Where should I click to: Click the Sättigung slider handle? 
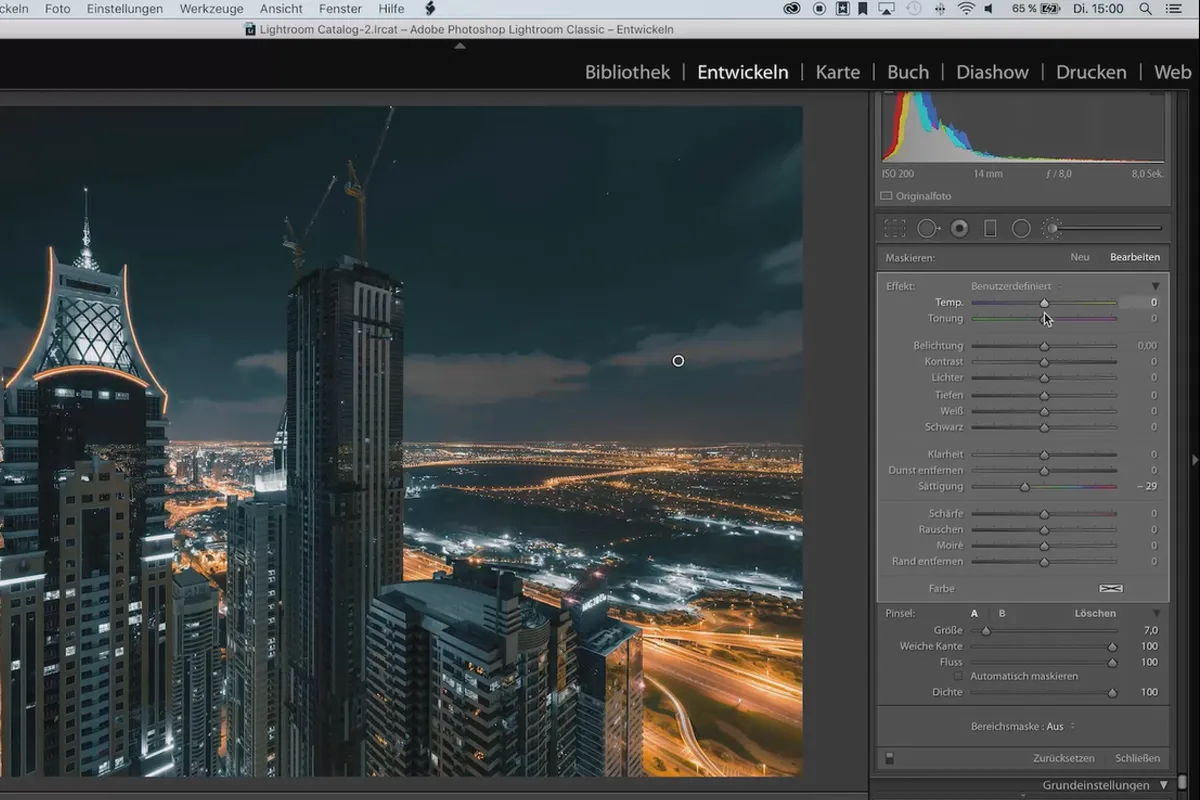coord(1024,486)
